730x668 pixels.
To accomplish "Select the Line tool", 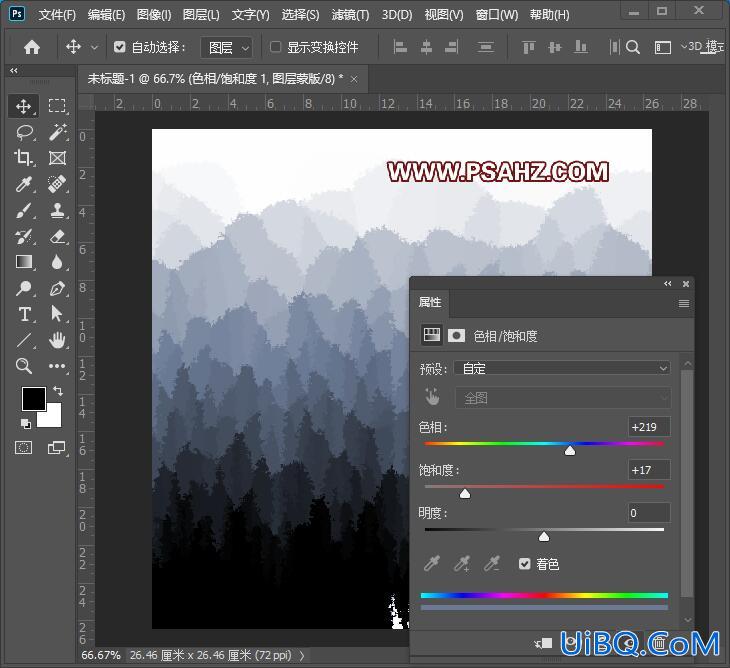I will (23, 340).
